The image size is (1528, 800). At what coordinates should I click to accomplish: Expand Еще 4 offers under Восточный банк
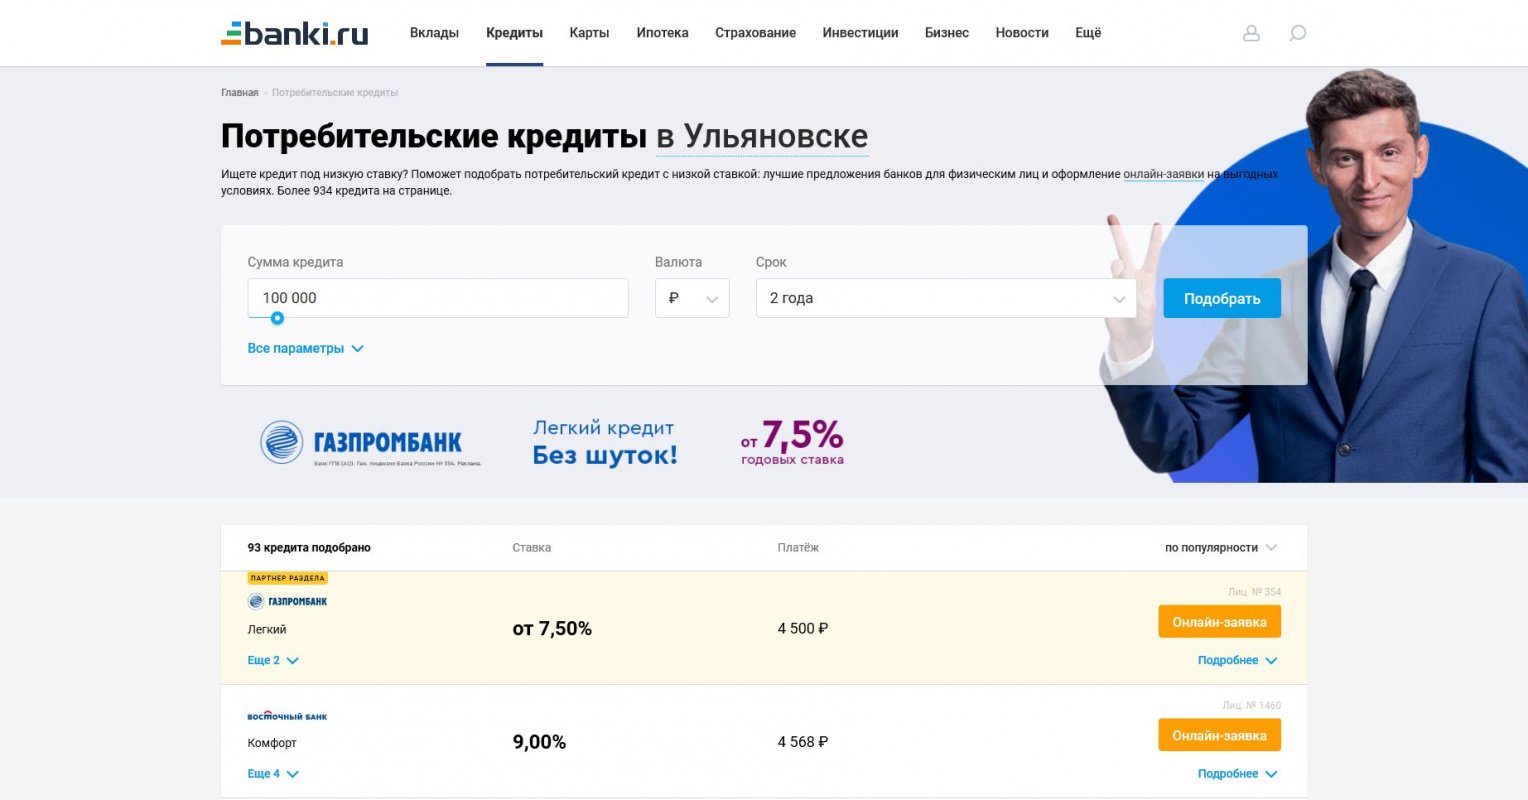point(273,774)
